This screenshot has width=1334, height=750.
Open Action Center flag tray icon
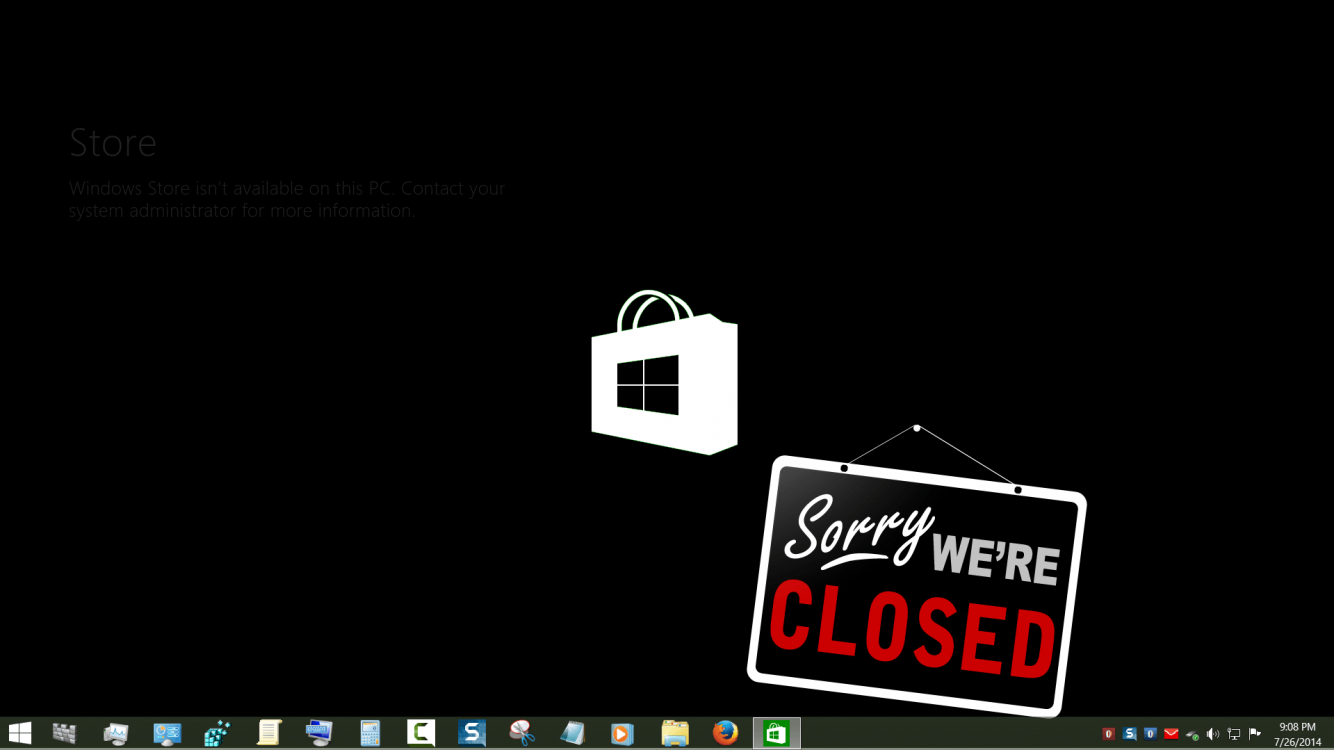pyautogui.click(x=1255, y=734)
